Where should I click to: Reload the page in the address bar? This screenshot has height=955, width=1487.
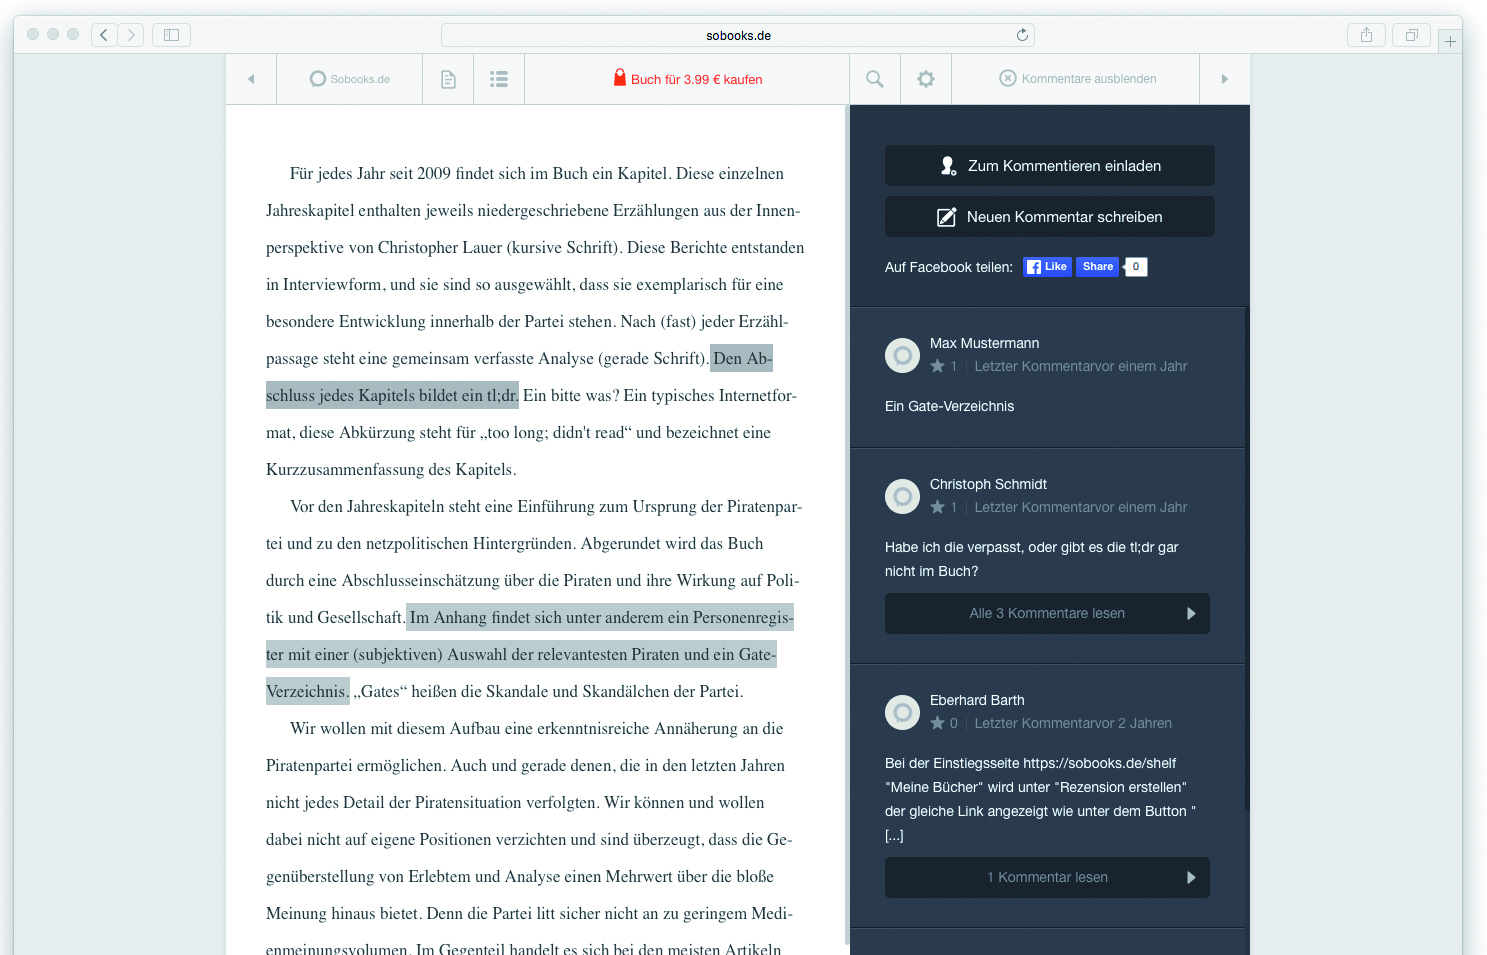click(1022, 35)
